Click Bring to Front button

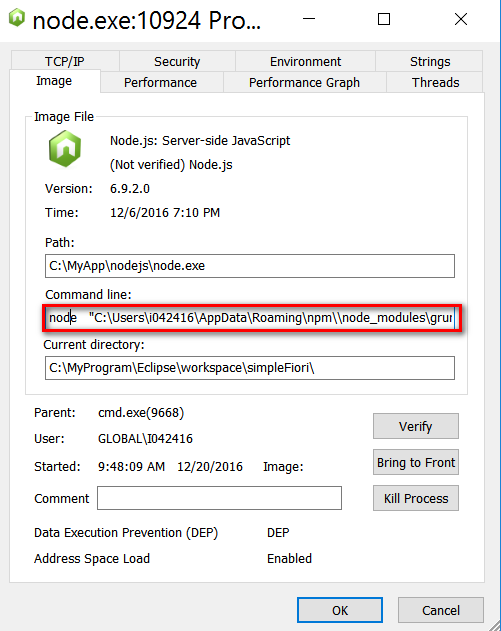pyautogui.click(x=416, y=462)
